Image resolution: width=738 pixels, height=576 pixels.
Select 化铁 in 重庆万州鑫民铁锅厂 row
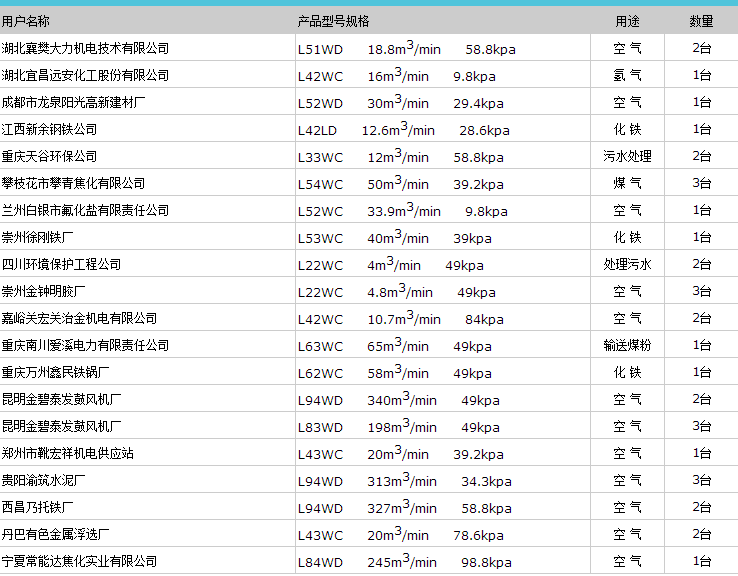(627, 372)
